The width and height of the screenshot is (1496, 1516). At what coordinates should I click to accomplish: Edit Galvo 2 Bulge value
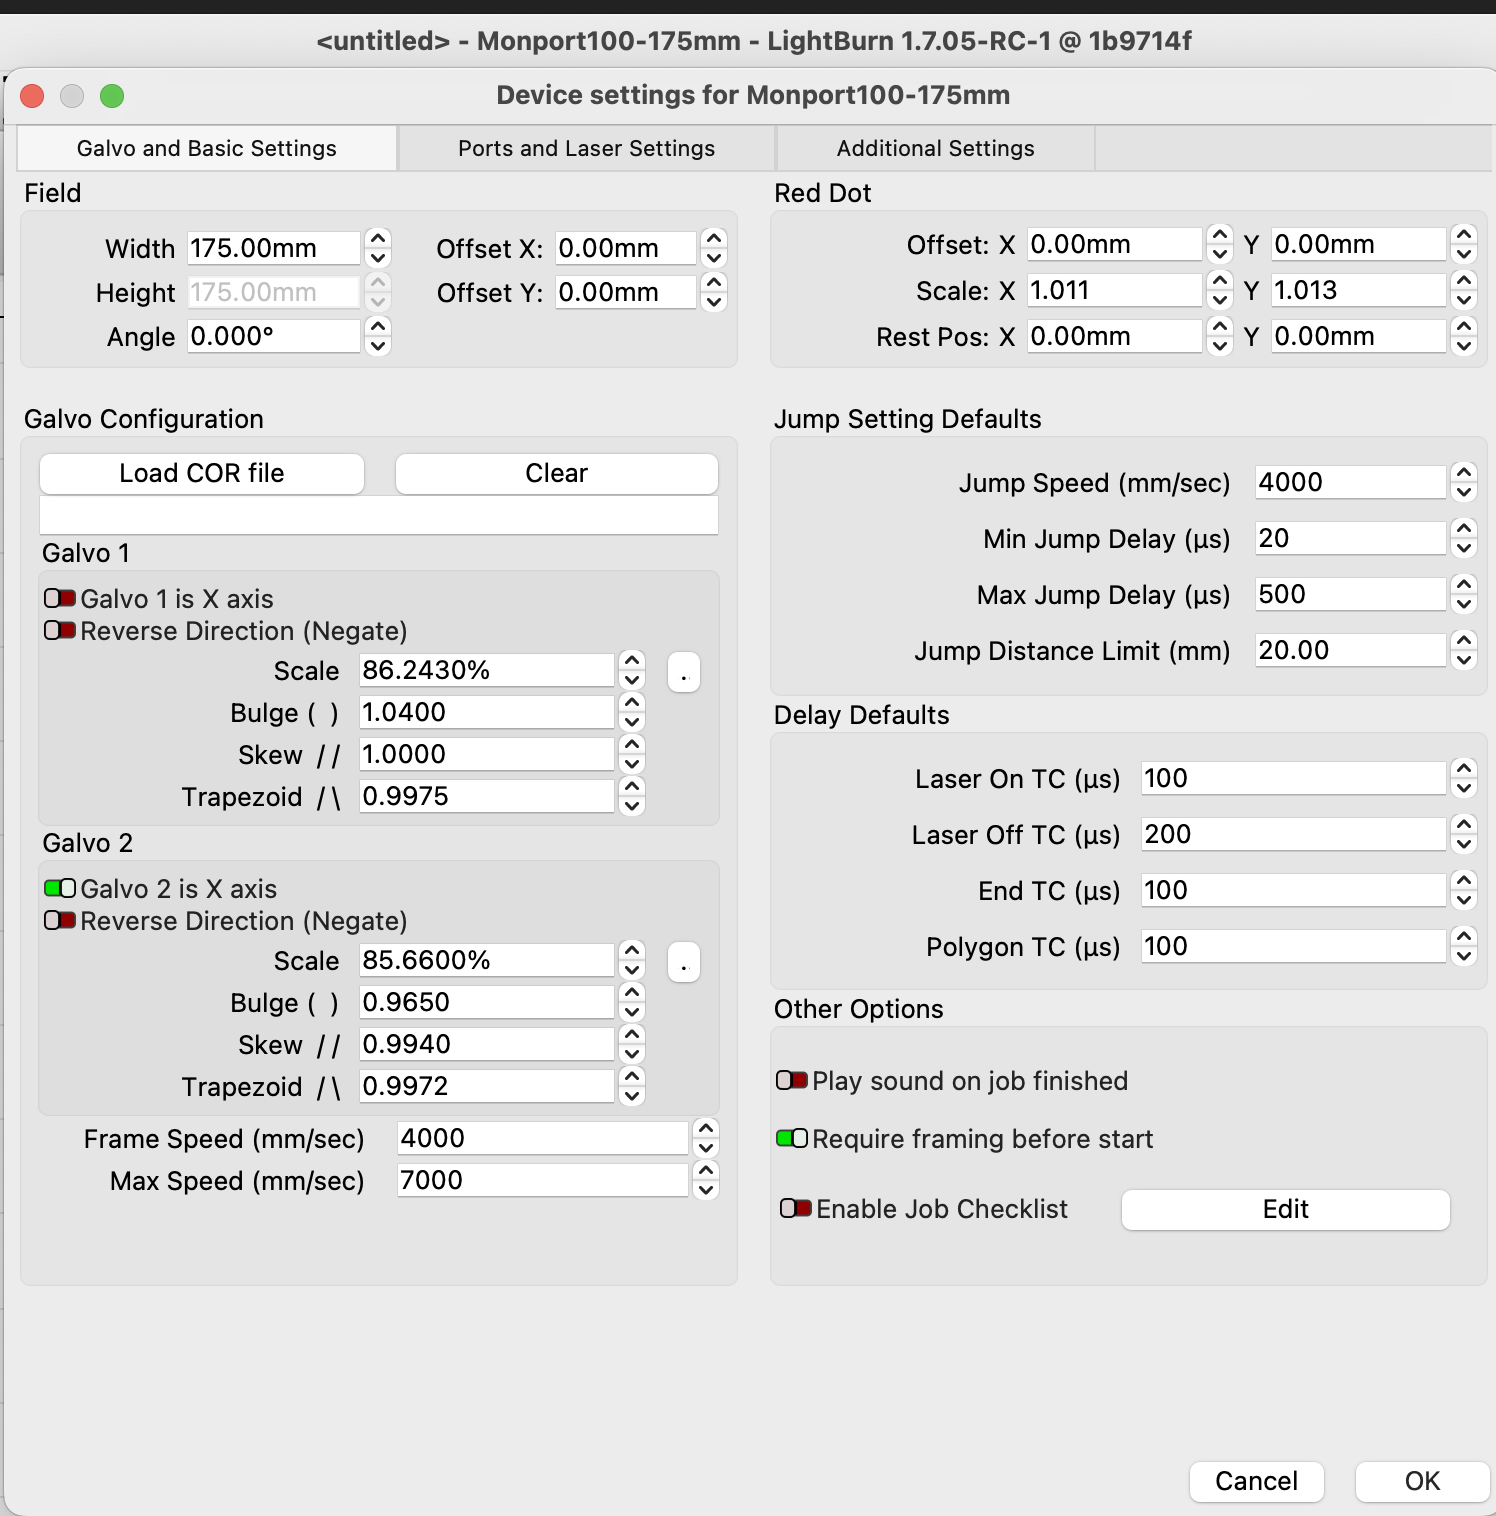[487, 1002]
